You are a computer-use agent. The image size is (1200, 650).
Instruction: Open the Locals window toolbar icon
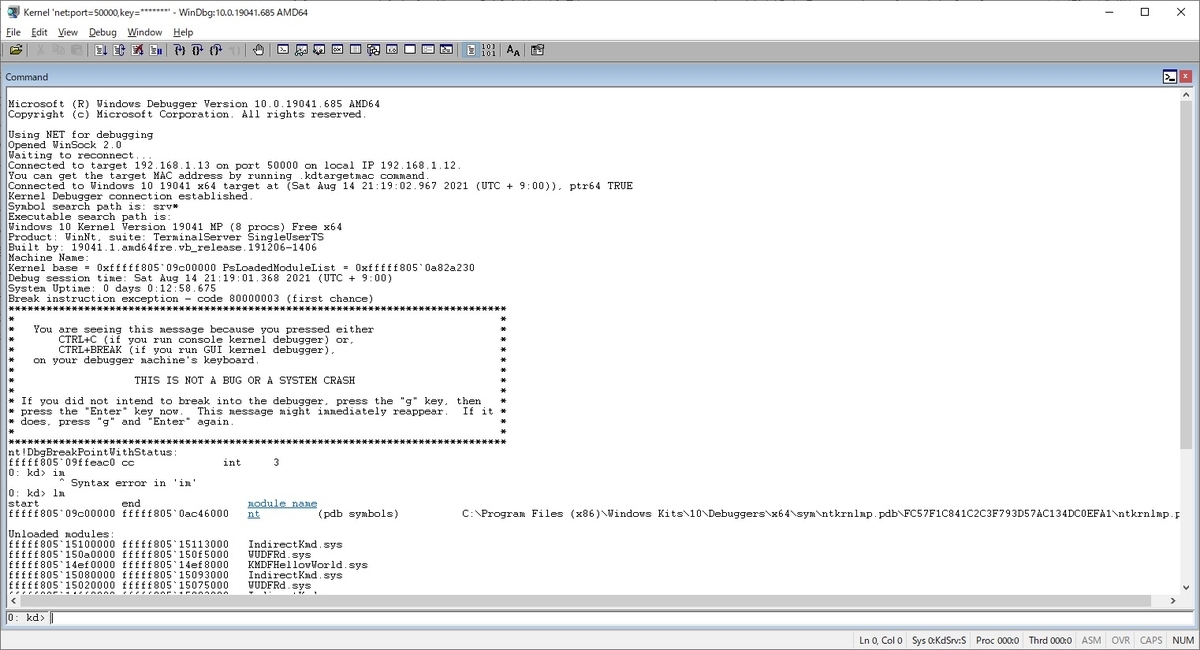319,49
